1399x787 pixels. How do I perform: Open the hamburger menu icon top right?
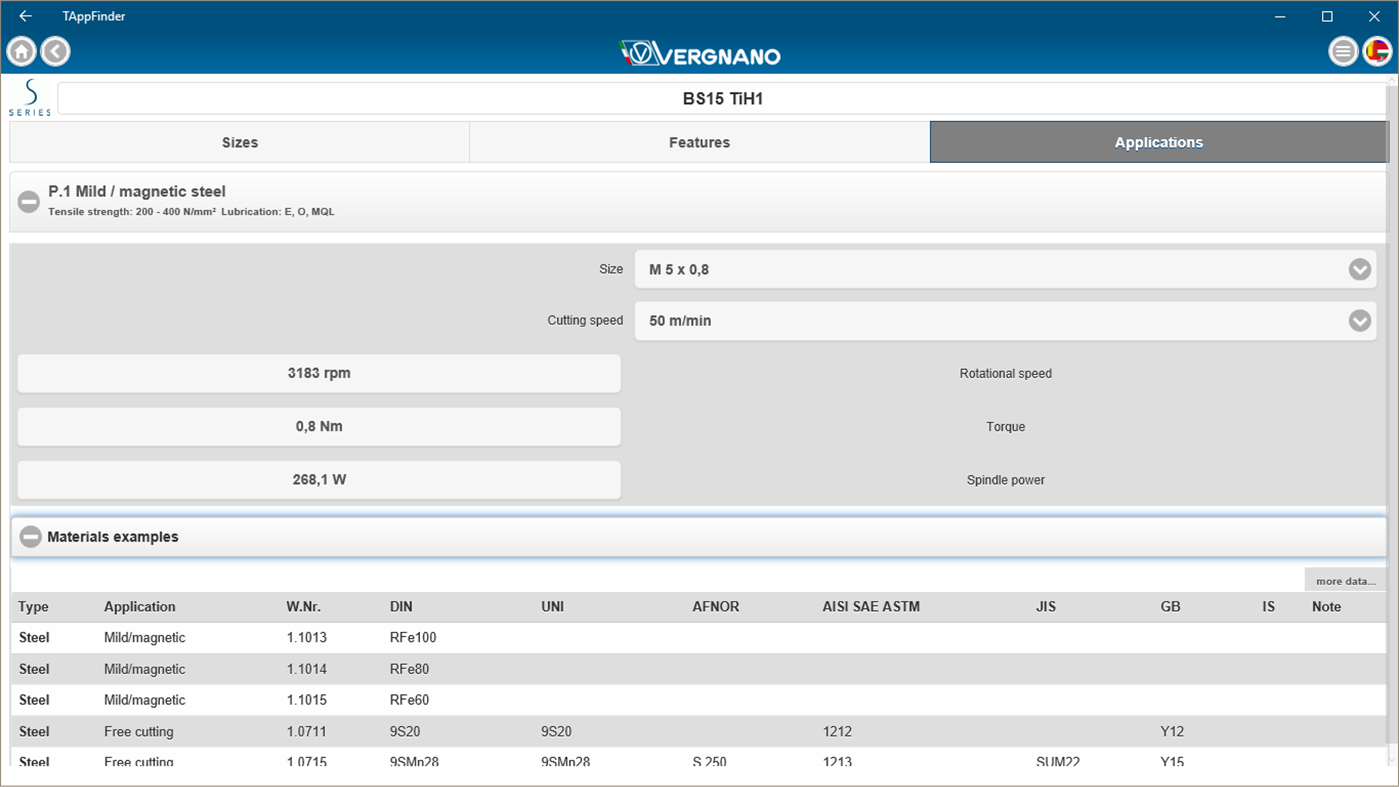(1343, 50)
